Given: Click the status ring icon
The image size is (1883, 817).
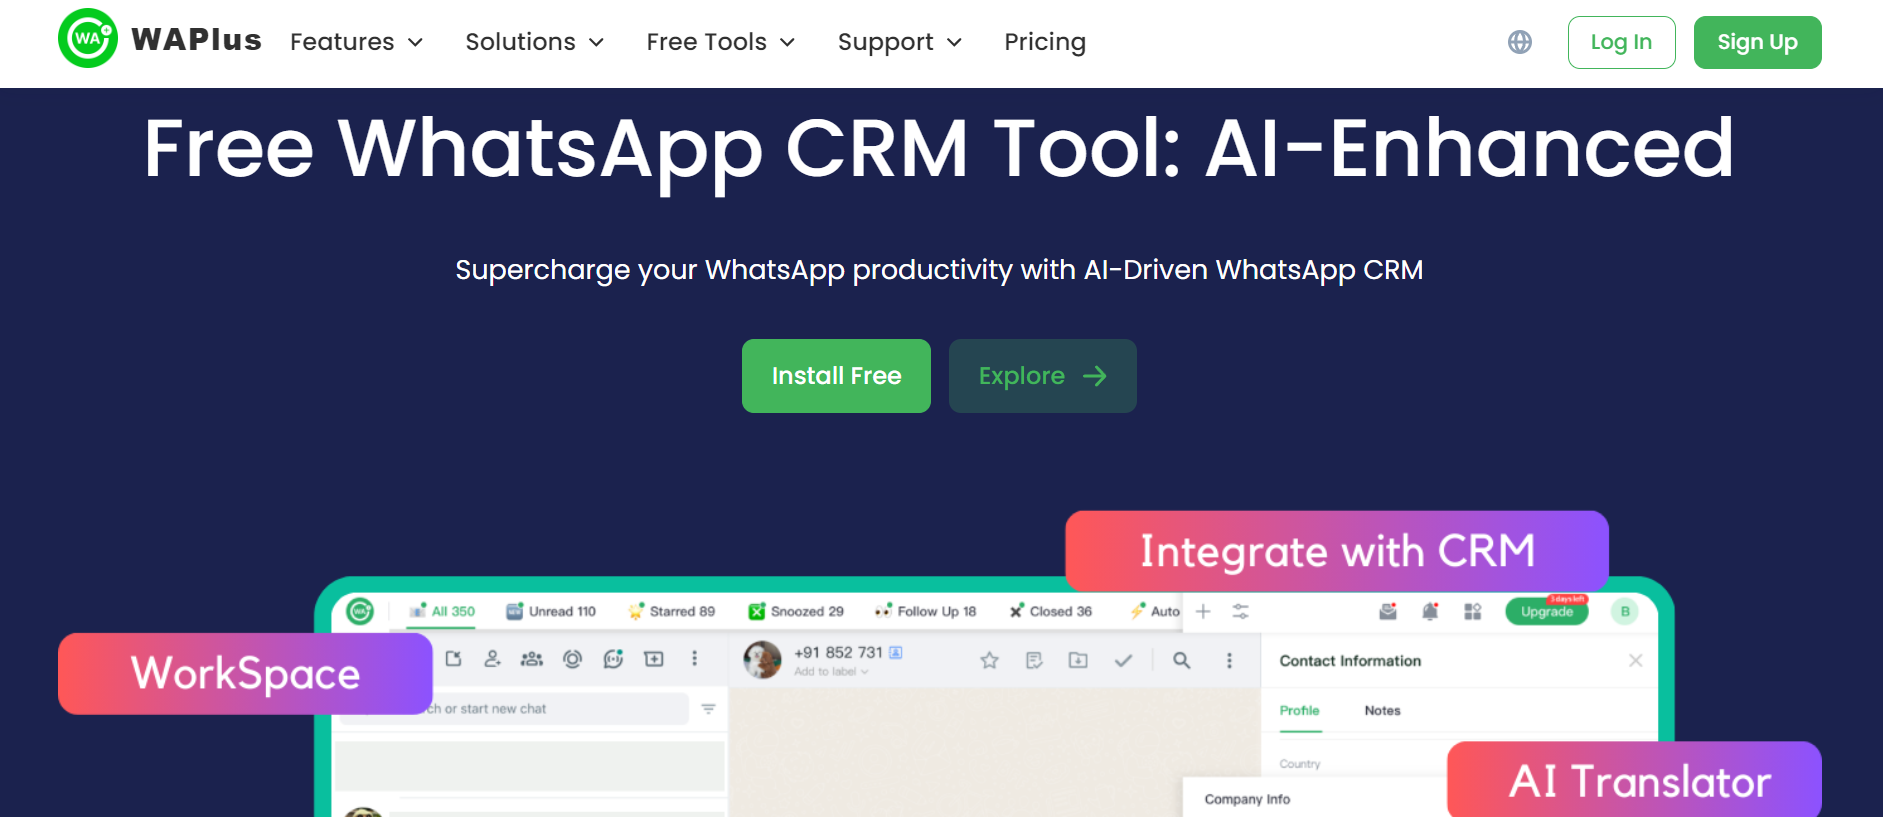Looking at the screenshot, I should pos(572,659).
